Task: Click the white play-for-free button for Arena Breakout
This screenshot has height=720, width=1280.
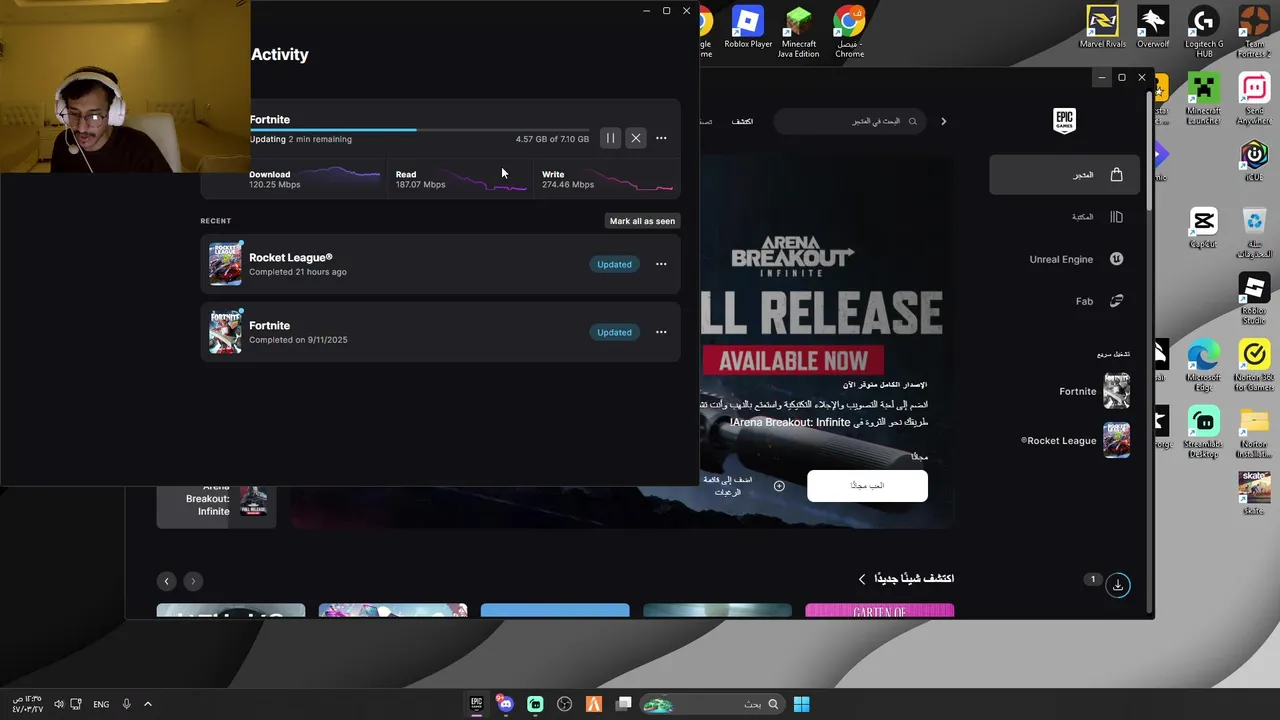Action: point(867,485)
